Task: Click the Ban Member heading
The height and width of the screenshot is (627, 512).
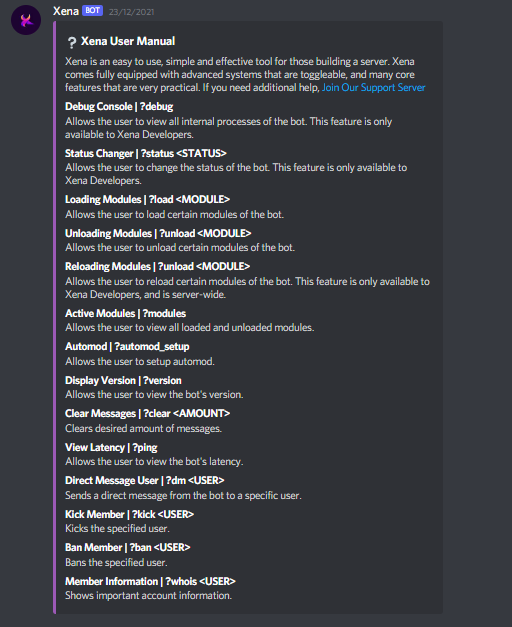Action: [x=128, y=547]
